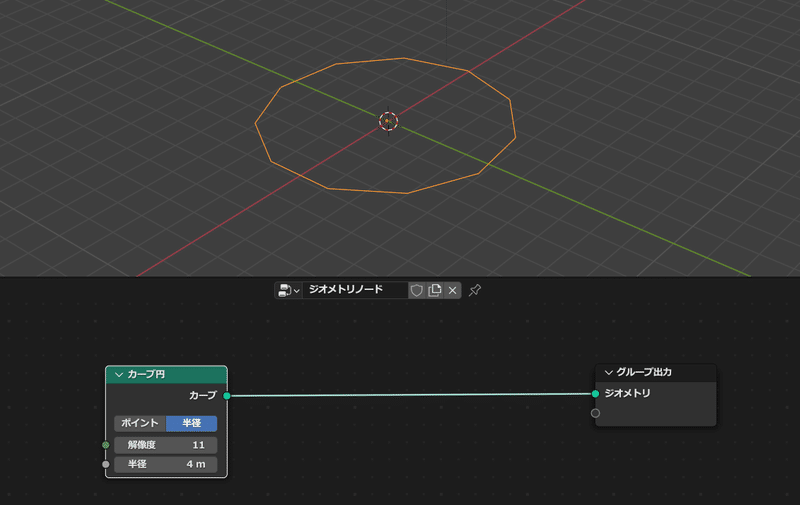Viewport: 800px width, 505px height.
Task: Collapse the カーブ円 node
Action: (119, 374)
